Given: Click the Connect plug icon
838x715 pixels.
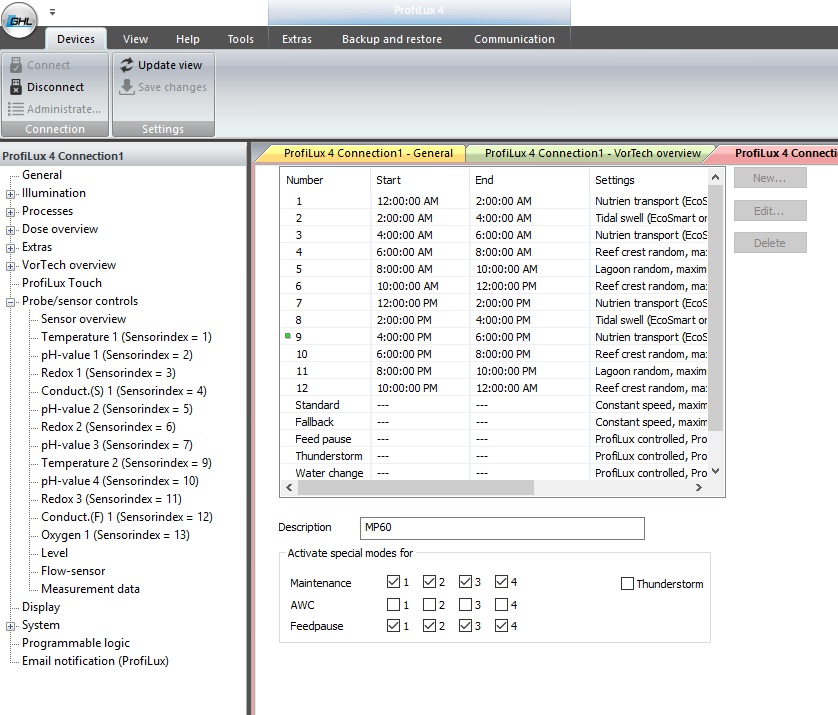Looking at the screenshot, I should coord(16,65).
